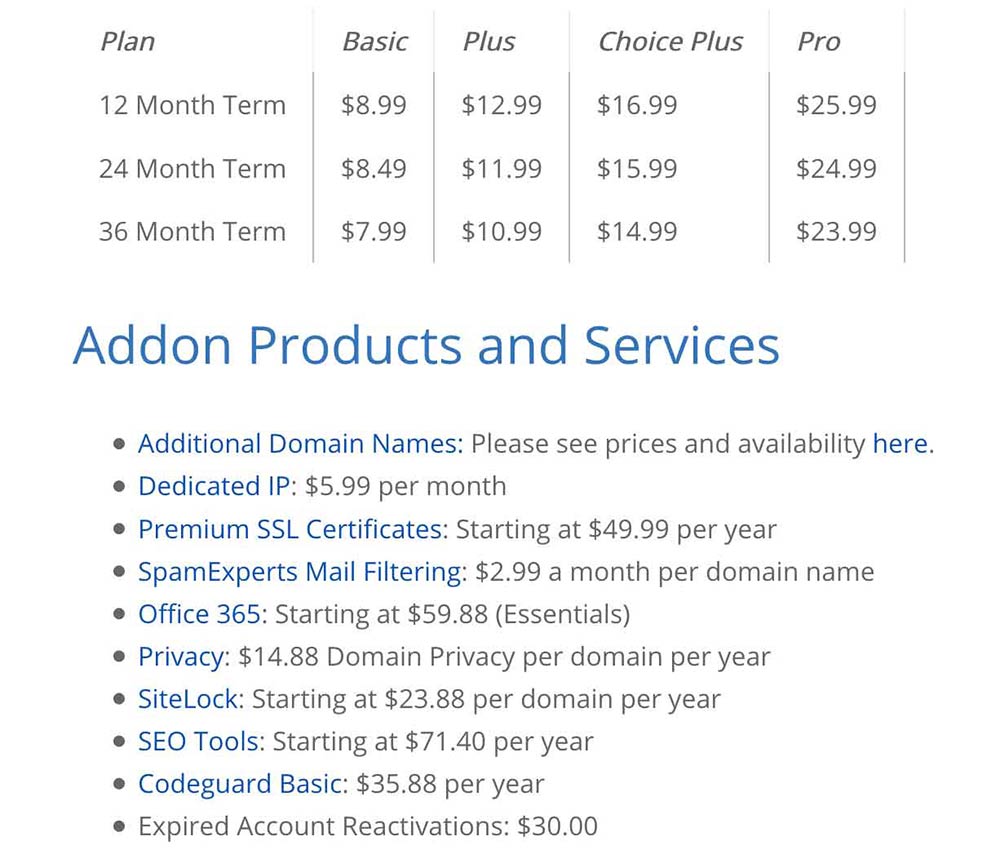The height and width of the screenshot is (863, 1000).
Task: Select the Choice Plus column header
Action: [670, 41]
